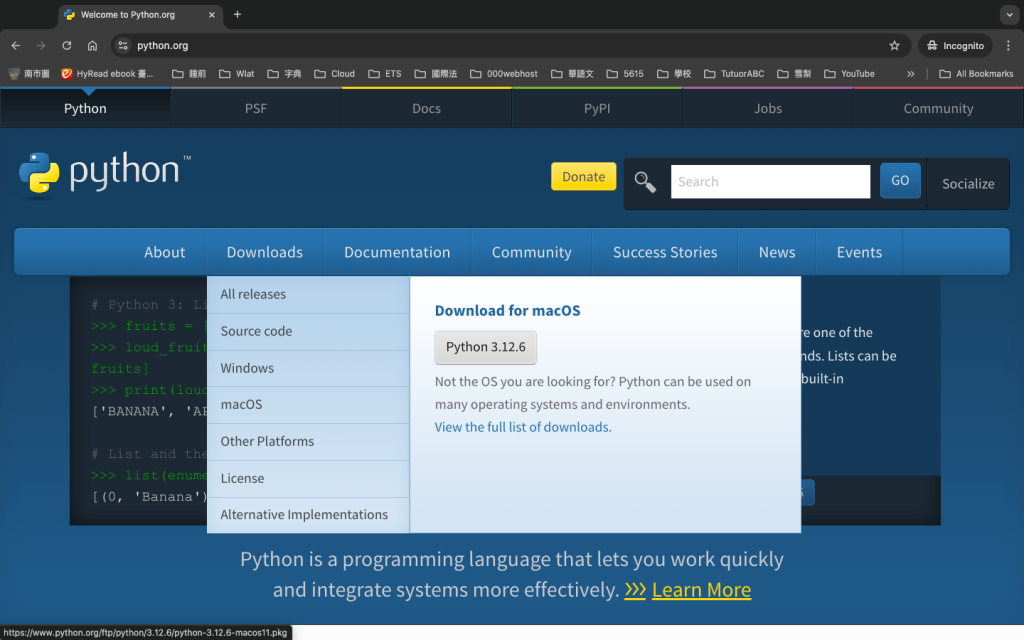
Task: Open the All Bookmarks folder
Action: (976, 74)
